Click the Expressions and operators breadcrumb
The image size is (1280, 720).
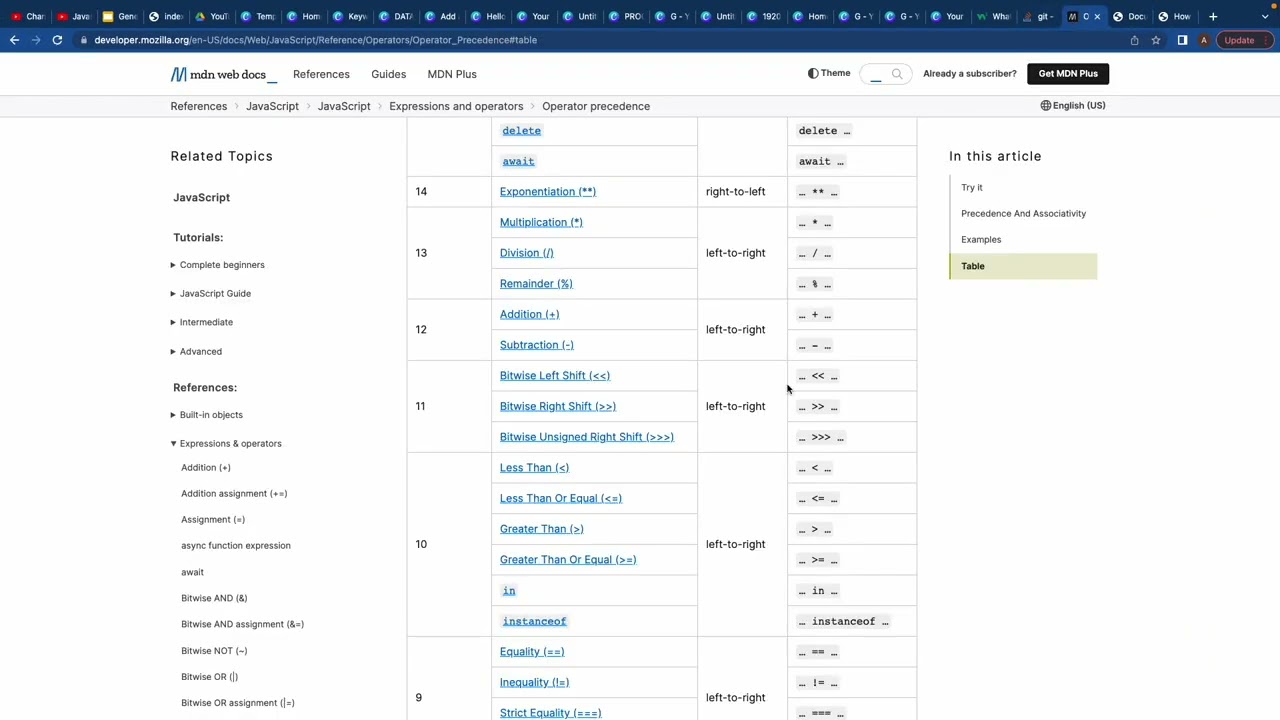[x=456, y=106]
